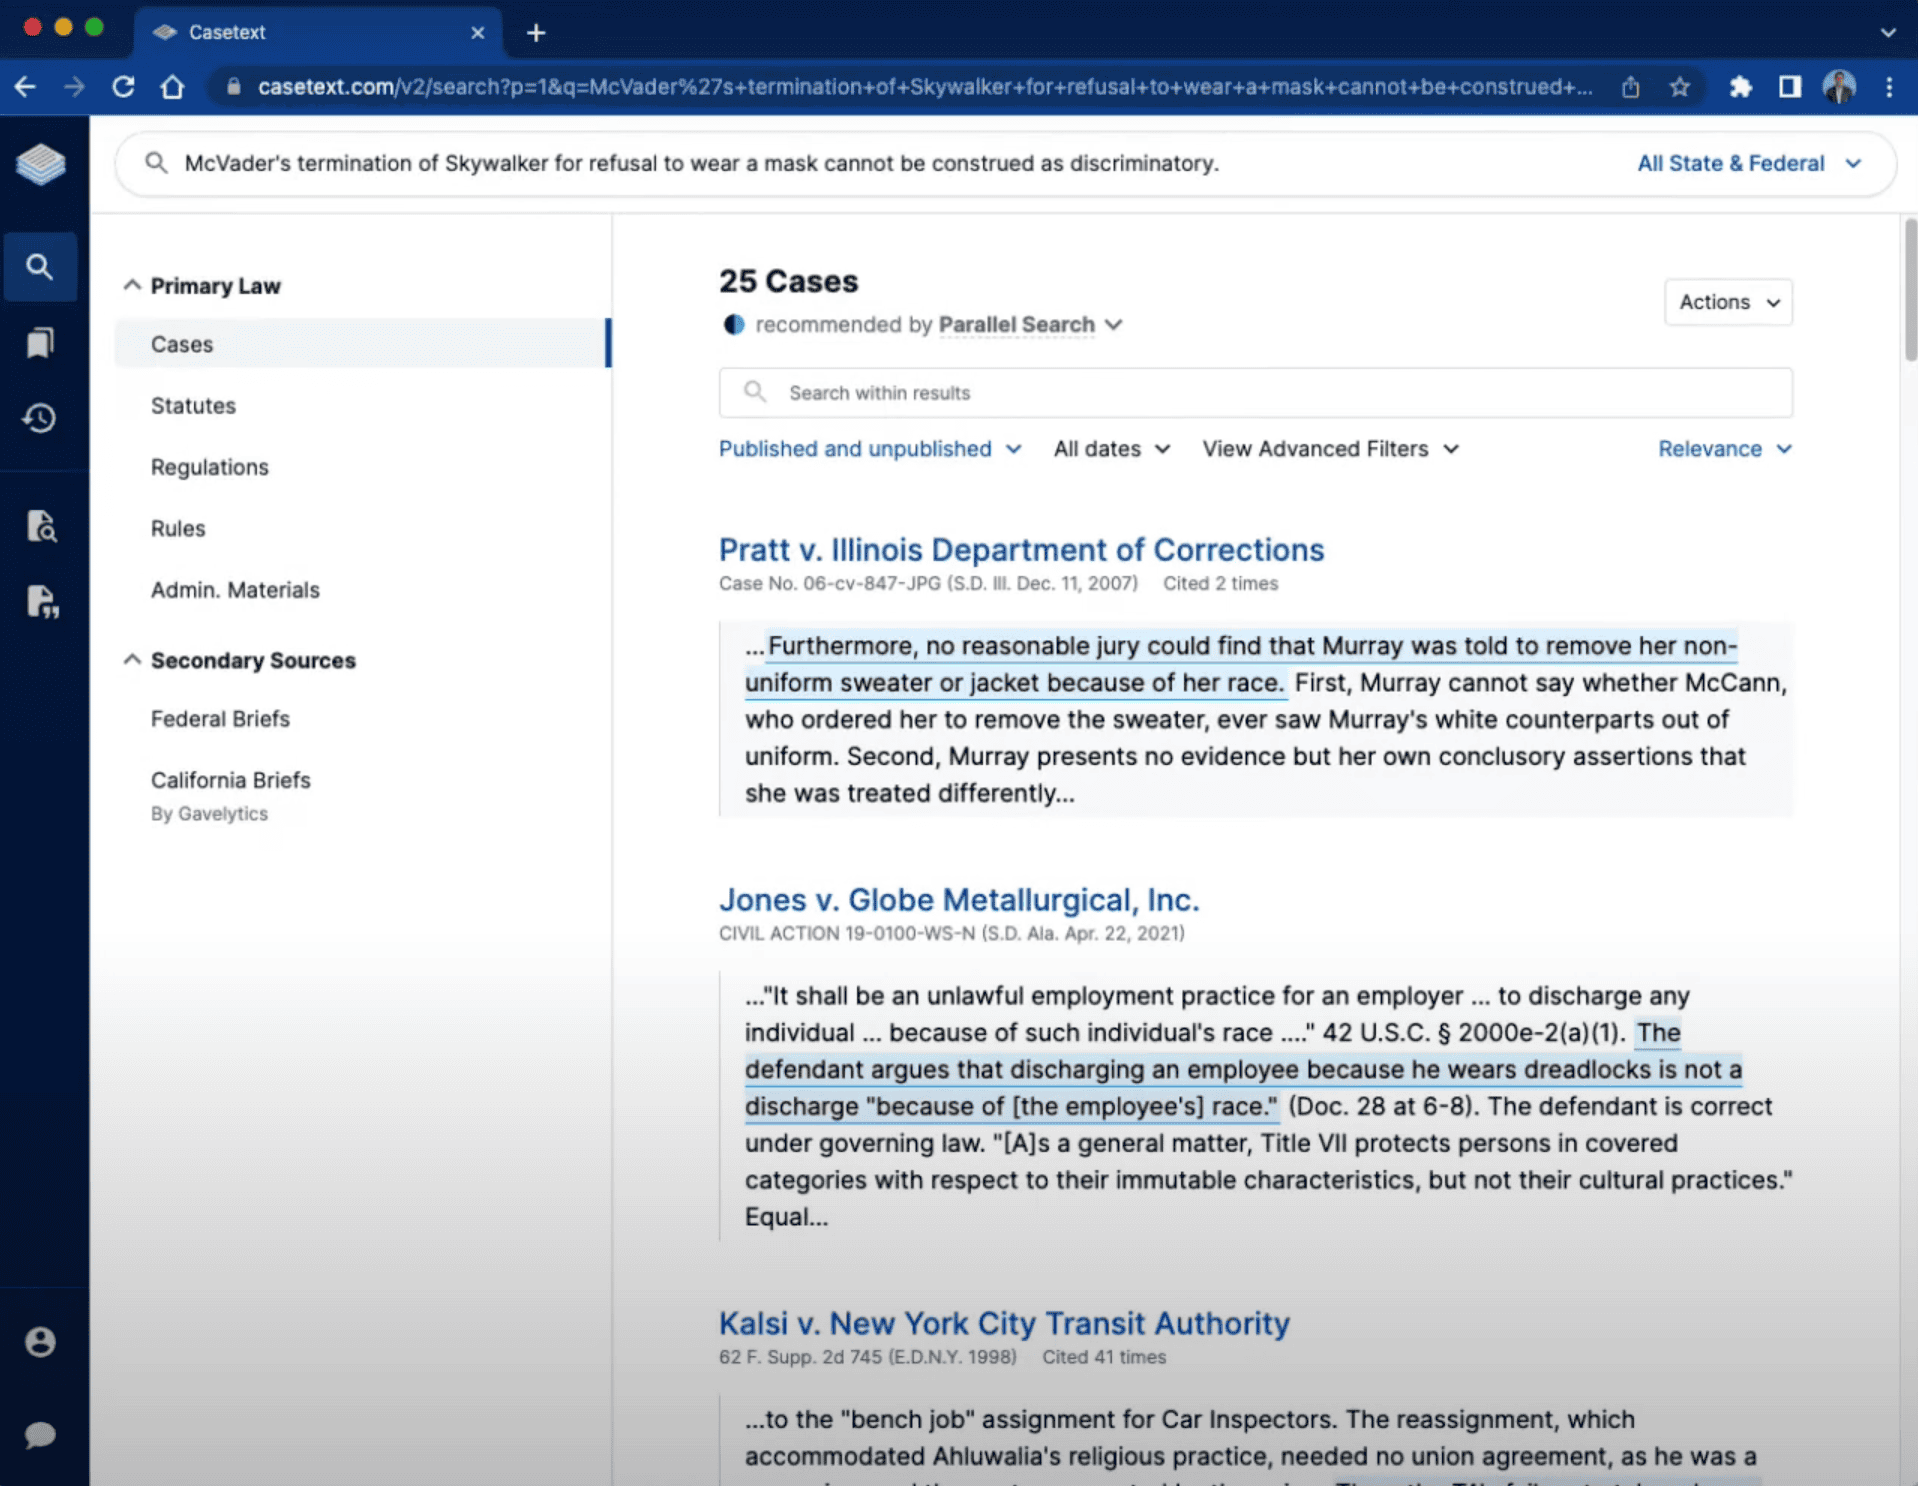1918x1486 pixels.
Task: Select Admin. Materials in Primary Law
Action: (235, 590)
